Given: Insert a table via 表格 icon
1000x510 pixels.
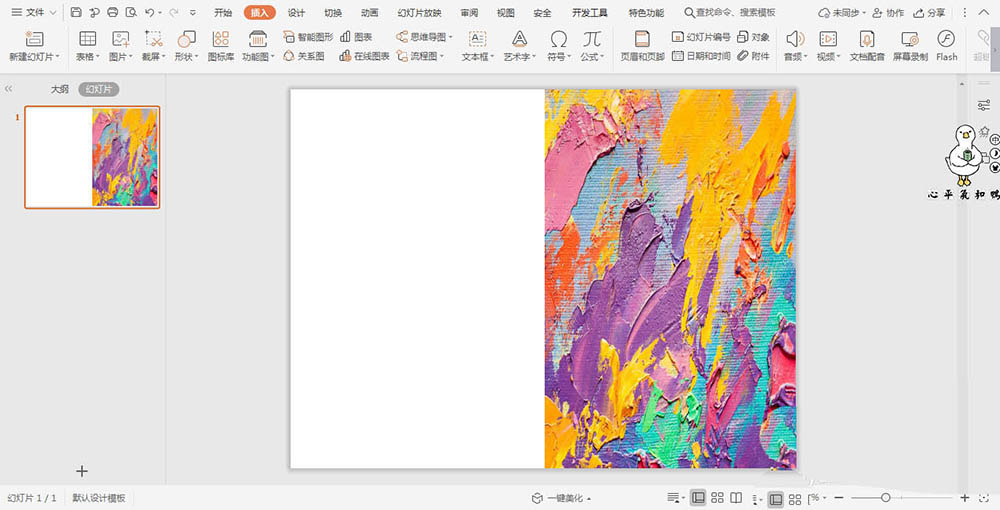Looking at the screenshot, I should pos(87,39).
